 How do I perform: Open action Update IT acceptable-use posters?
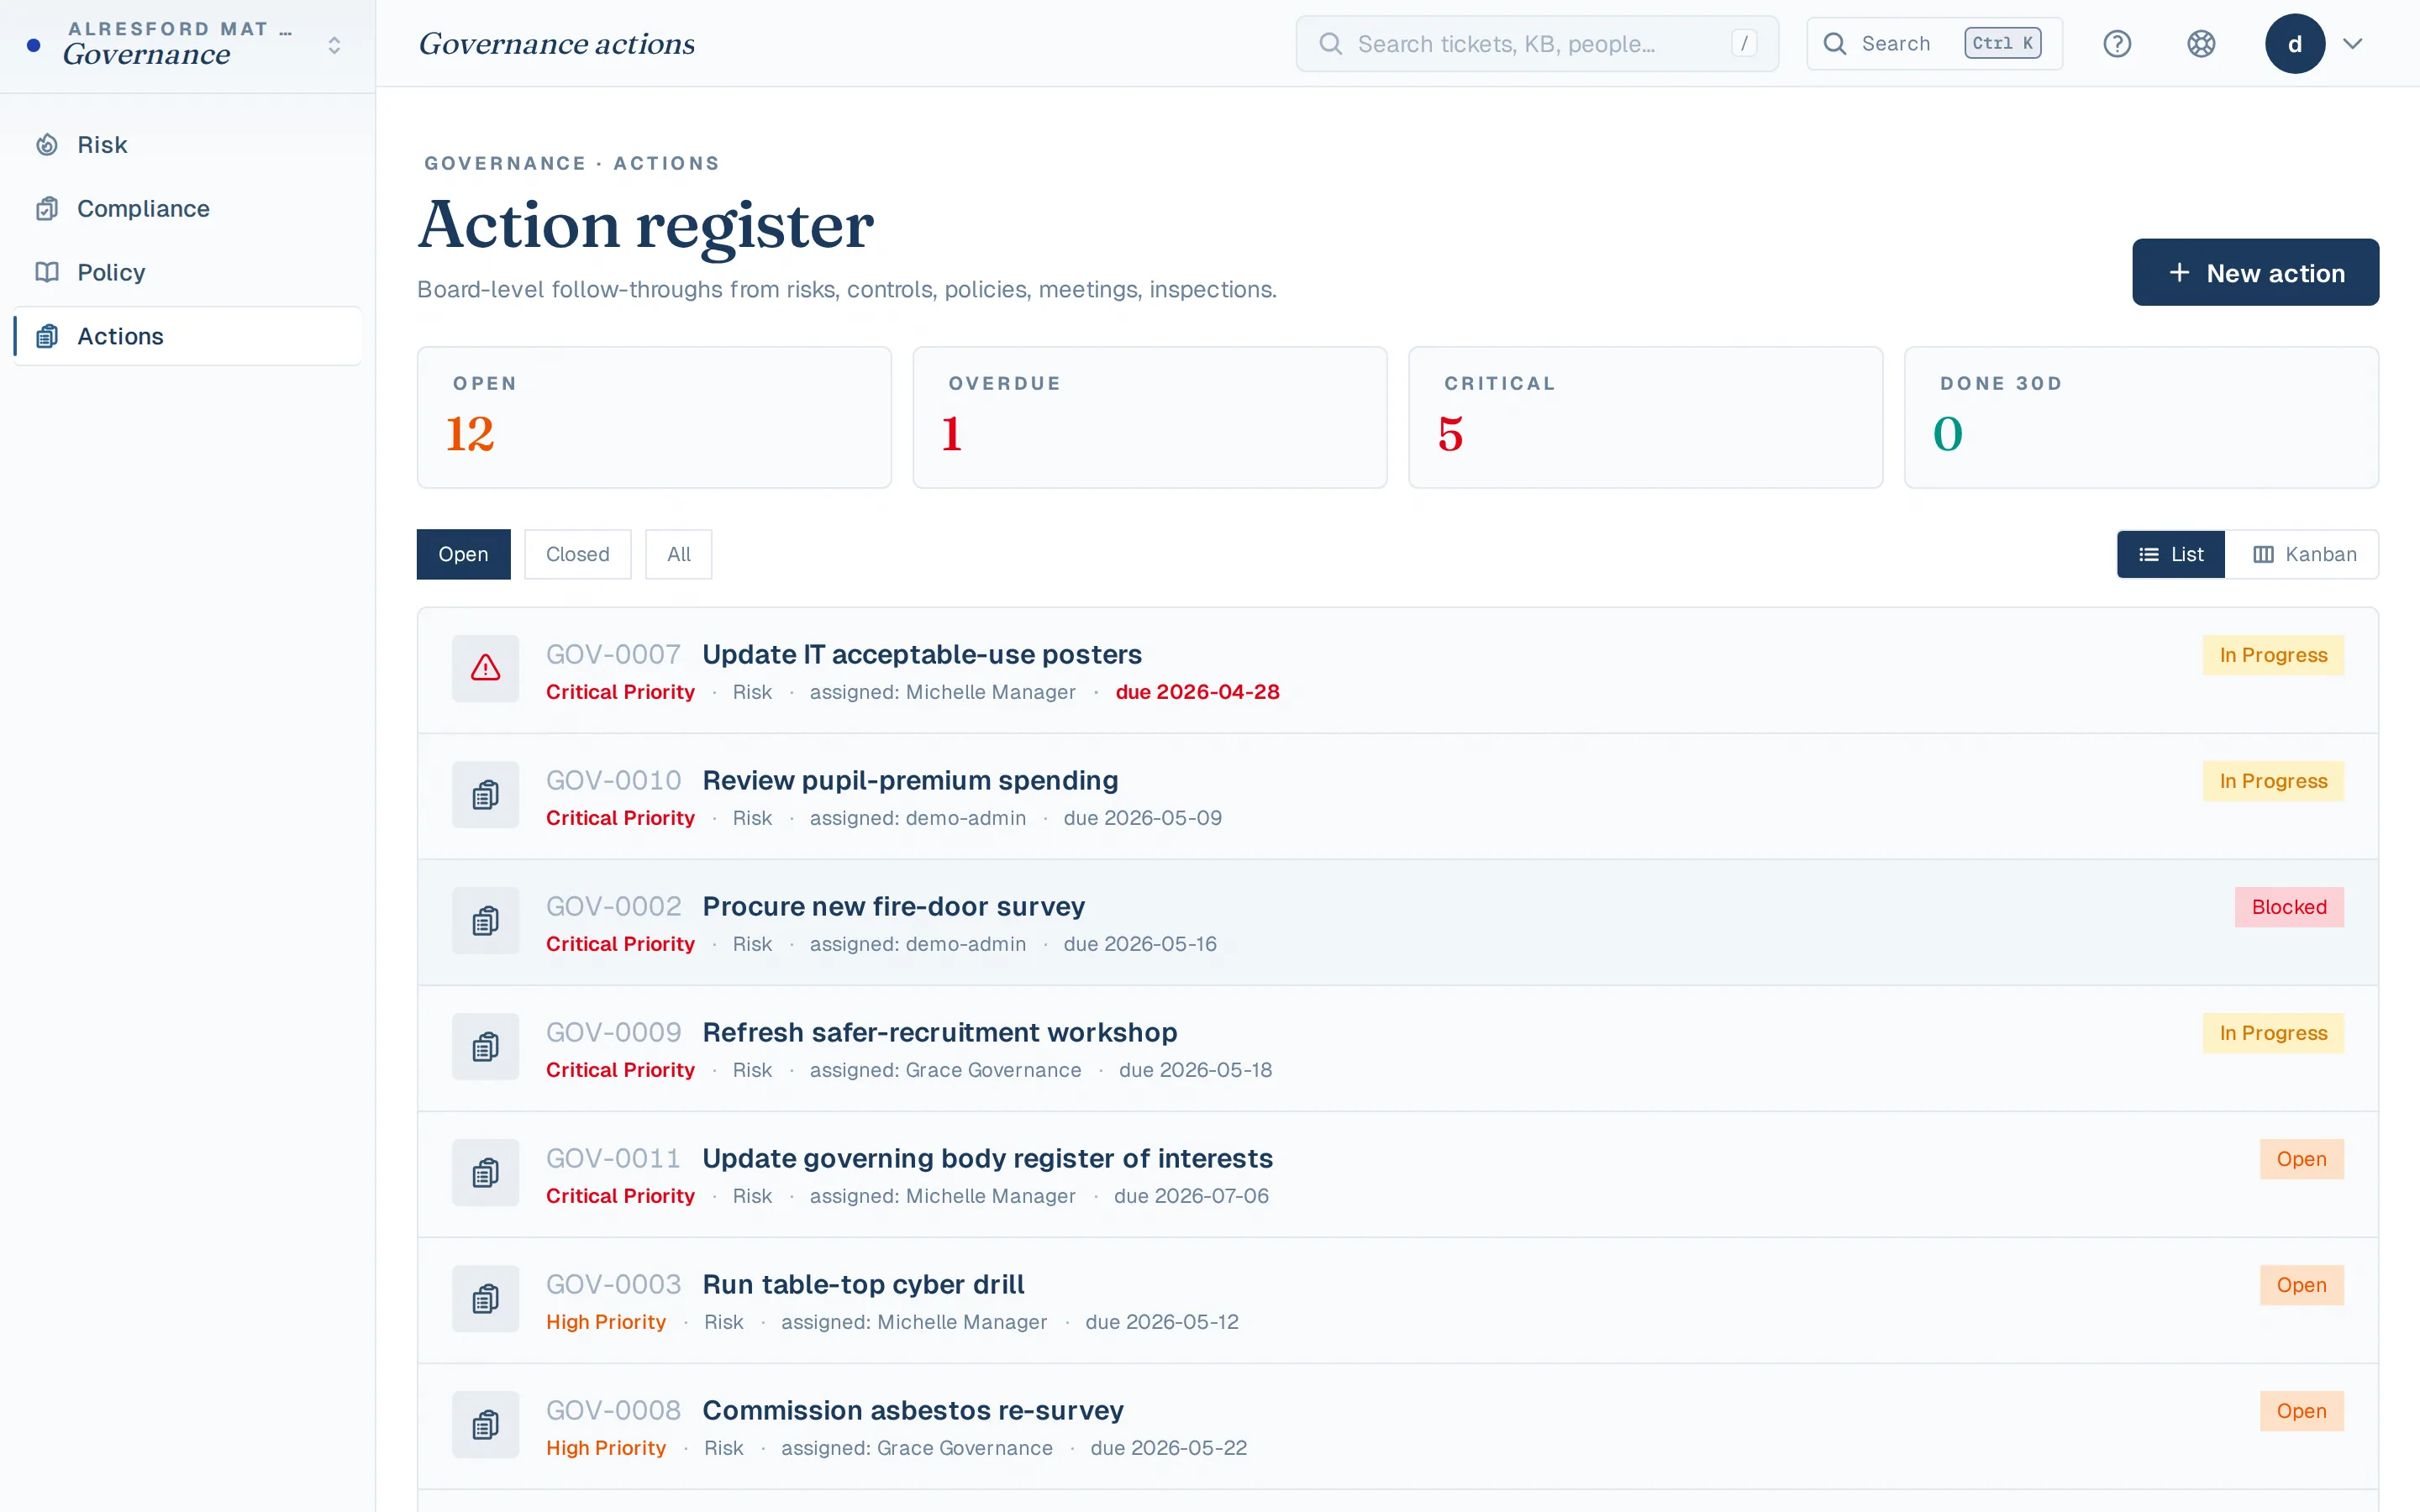click(922, 654)
